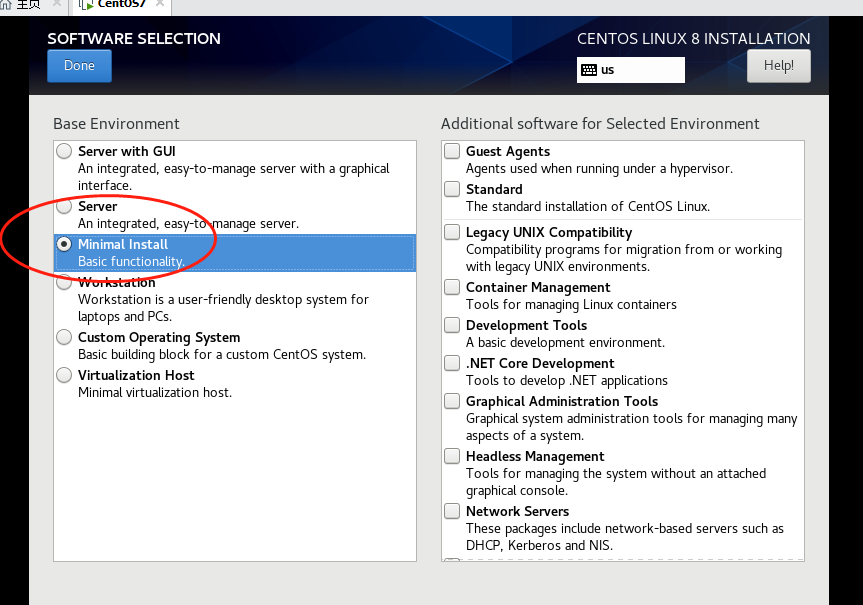The image size is (863, 605).
Task: Select Custom Operating System radio button
Action: [64, 337]
